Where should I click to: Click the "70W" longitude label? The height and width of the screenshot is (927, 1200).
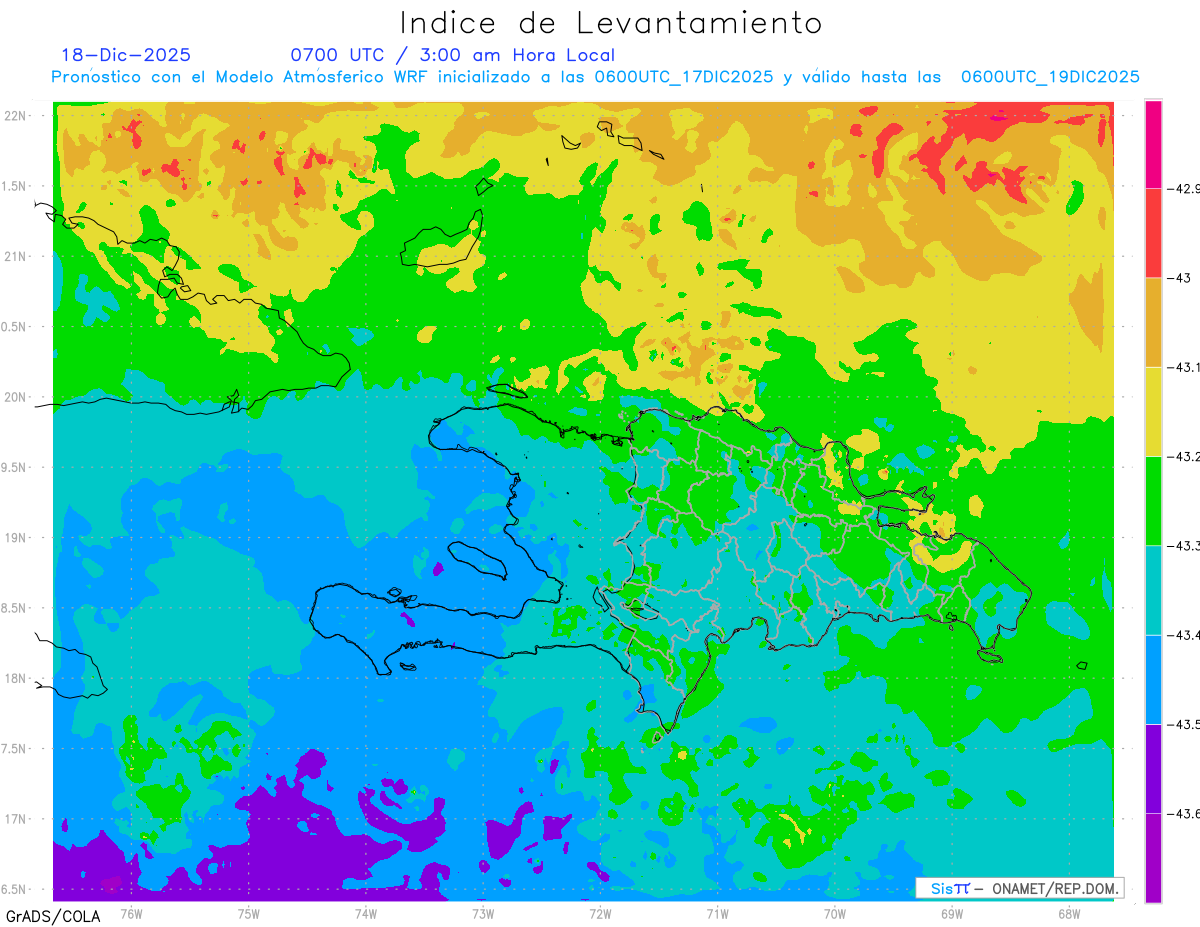835,913
